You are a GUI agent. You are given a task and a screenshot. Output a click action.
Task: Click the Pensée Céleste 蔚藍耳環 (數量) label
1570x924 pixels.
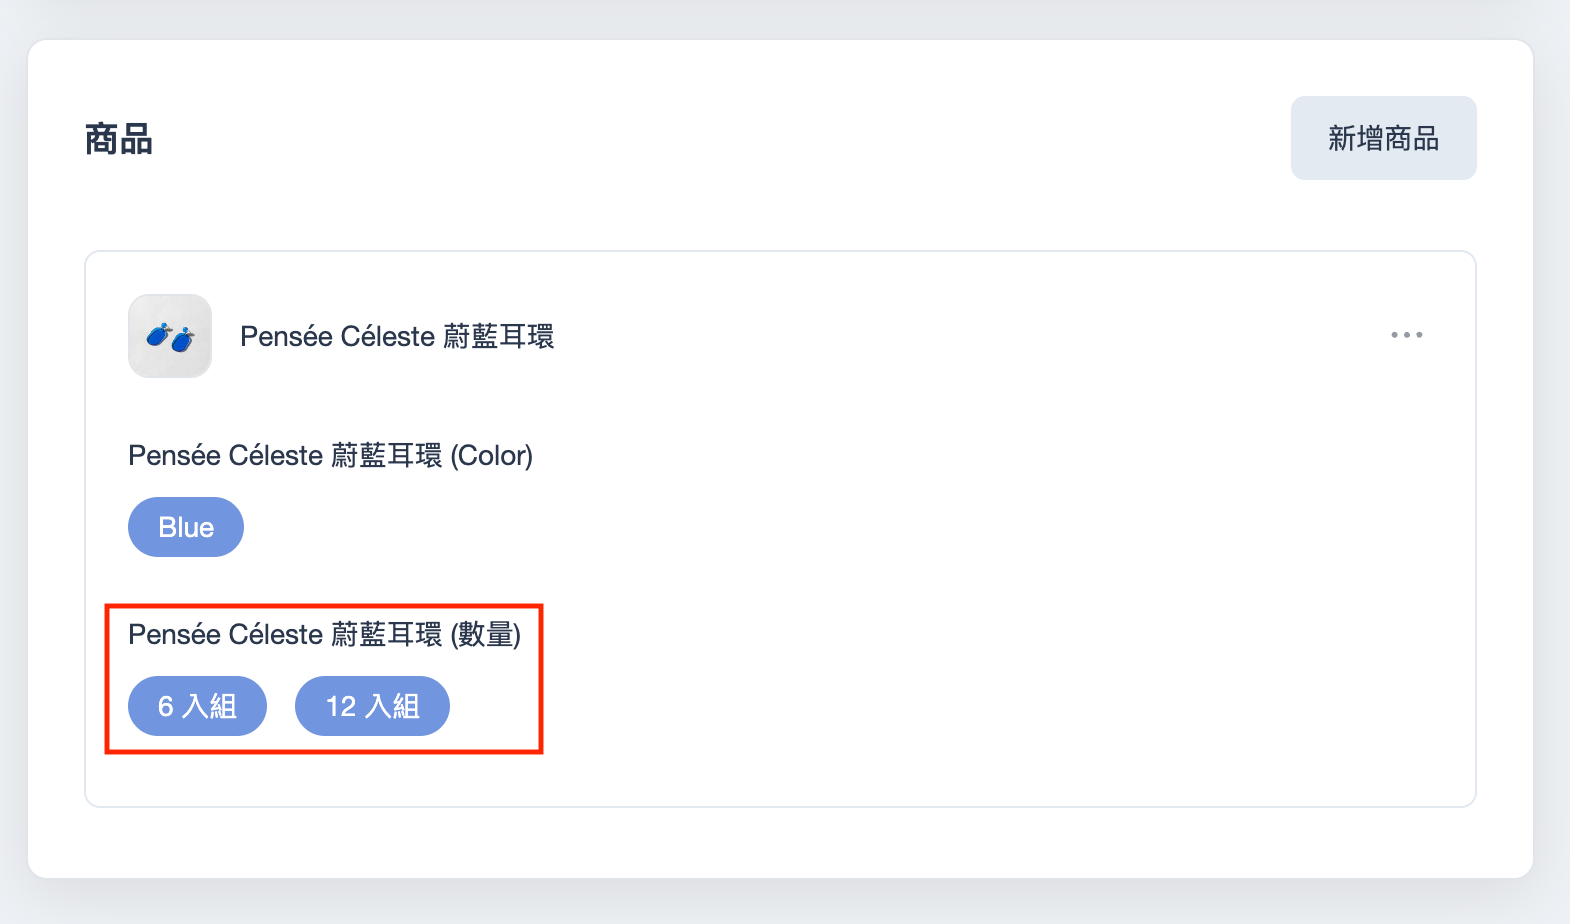click(x=324, y=635)
